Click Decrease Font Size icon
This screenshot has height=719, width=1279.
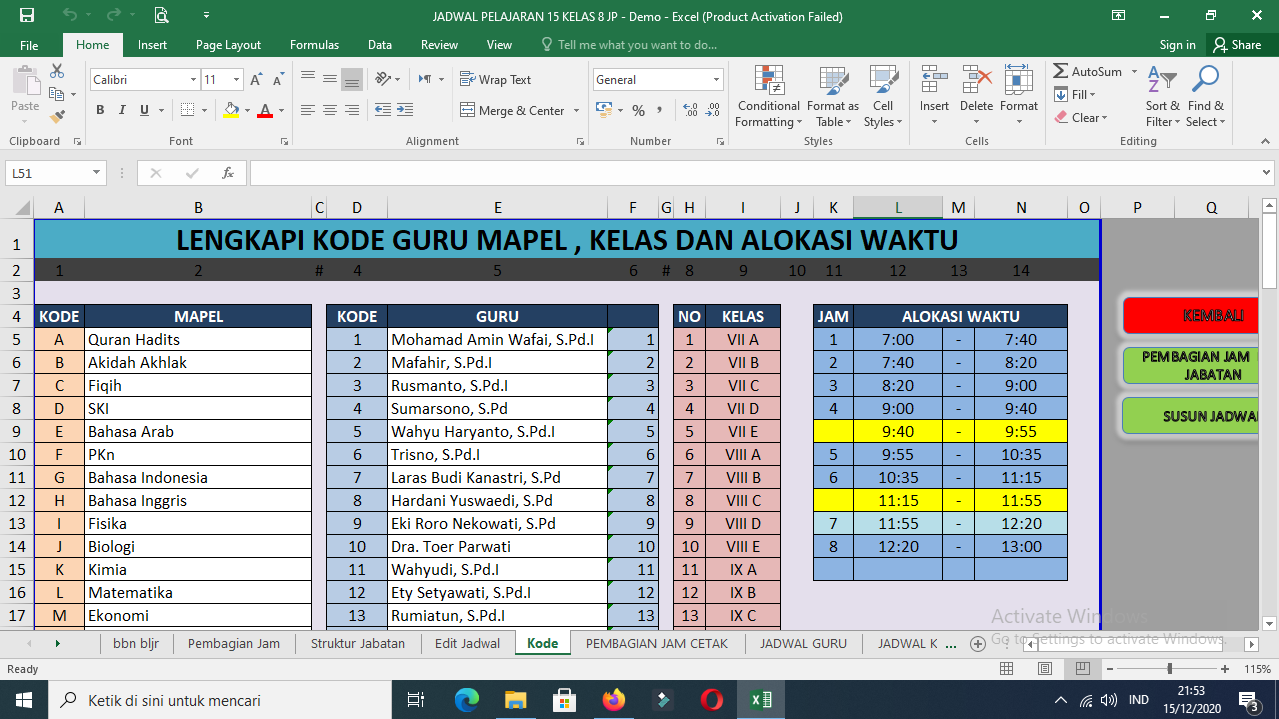279,80
